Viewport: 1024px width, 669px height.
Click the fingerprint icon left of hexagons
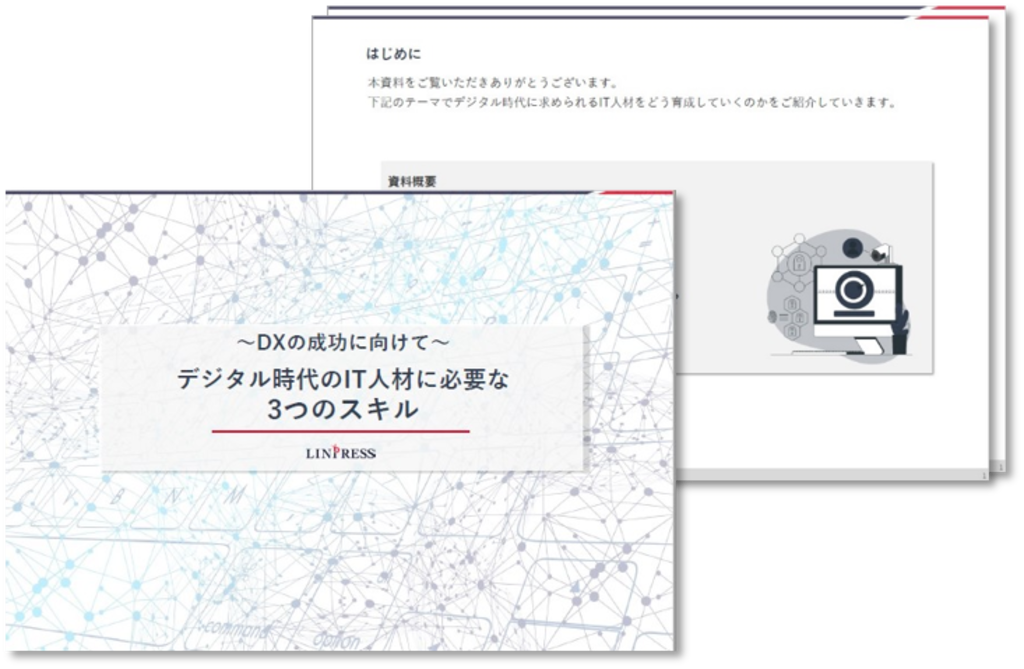pos(773,315)
